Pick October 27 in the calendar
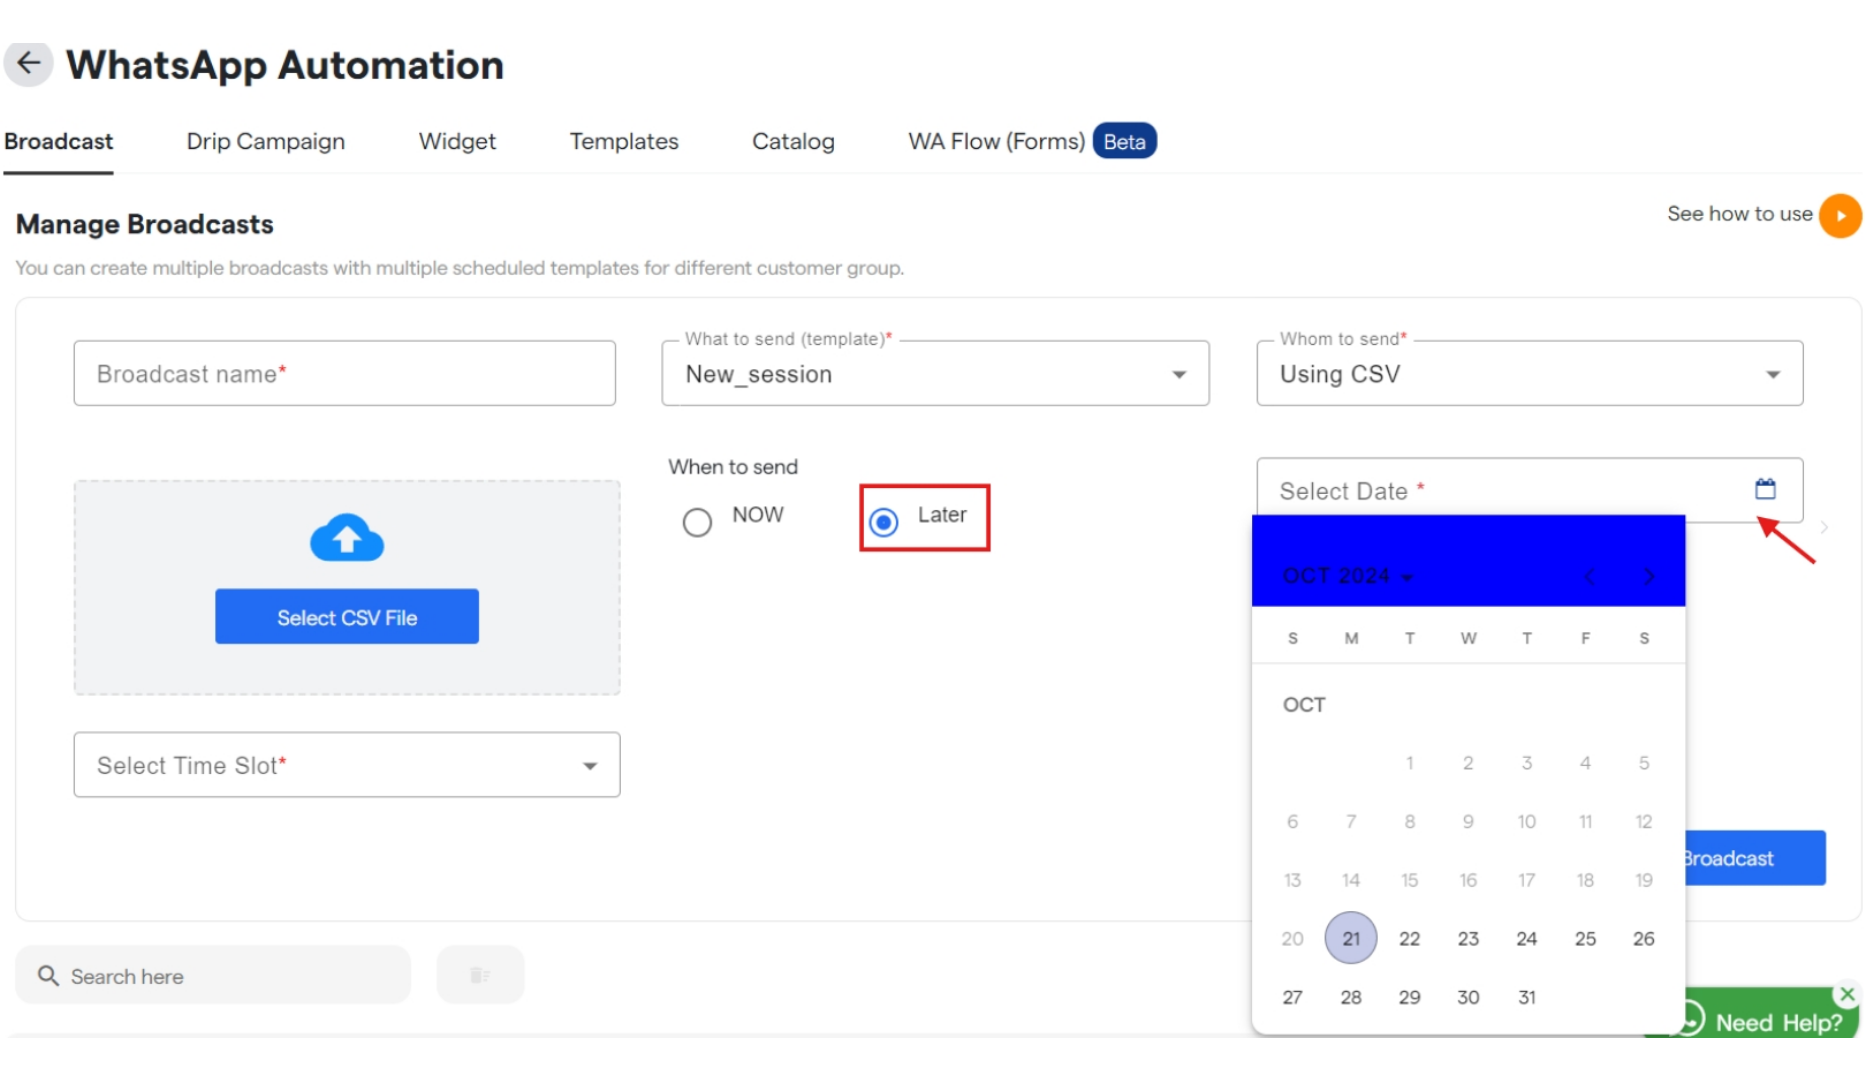The image size is (1866, 1080). [x=1292, y=997]
